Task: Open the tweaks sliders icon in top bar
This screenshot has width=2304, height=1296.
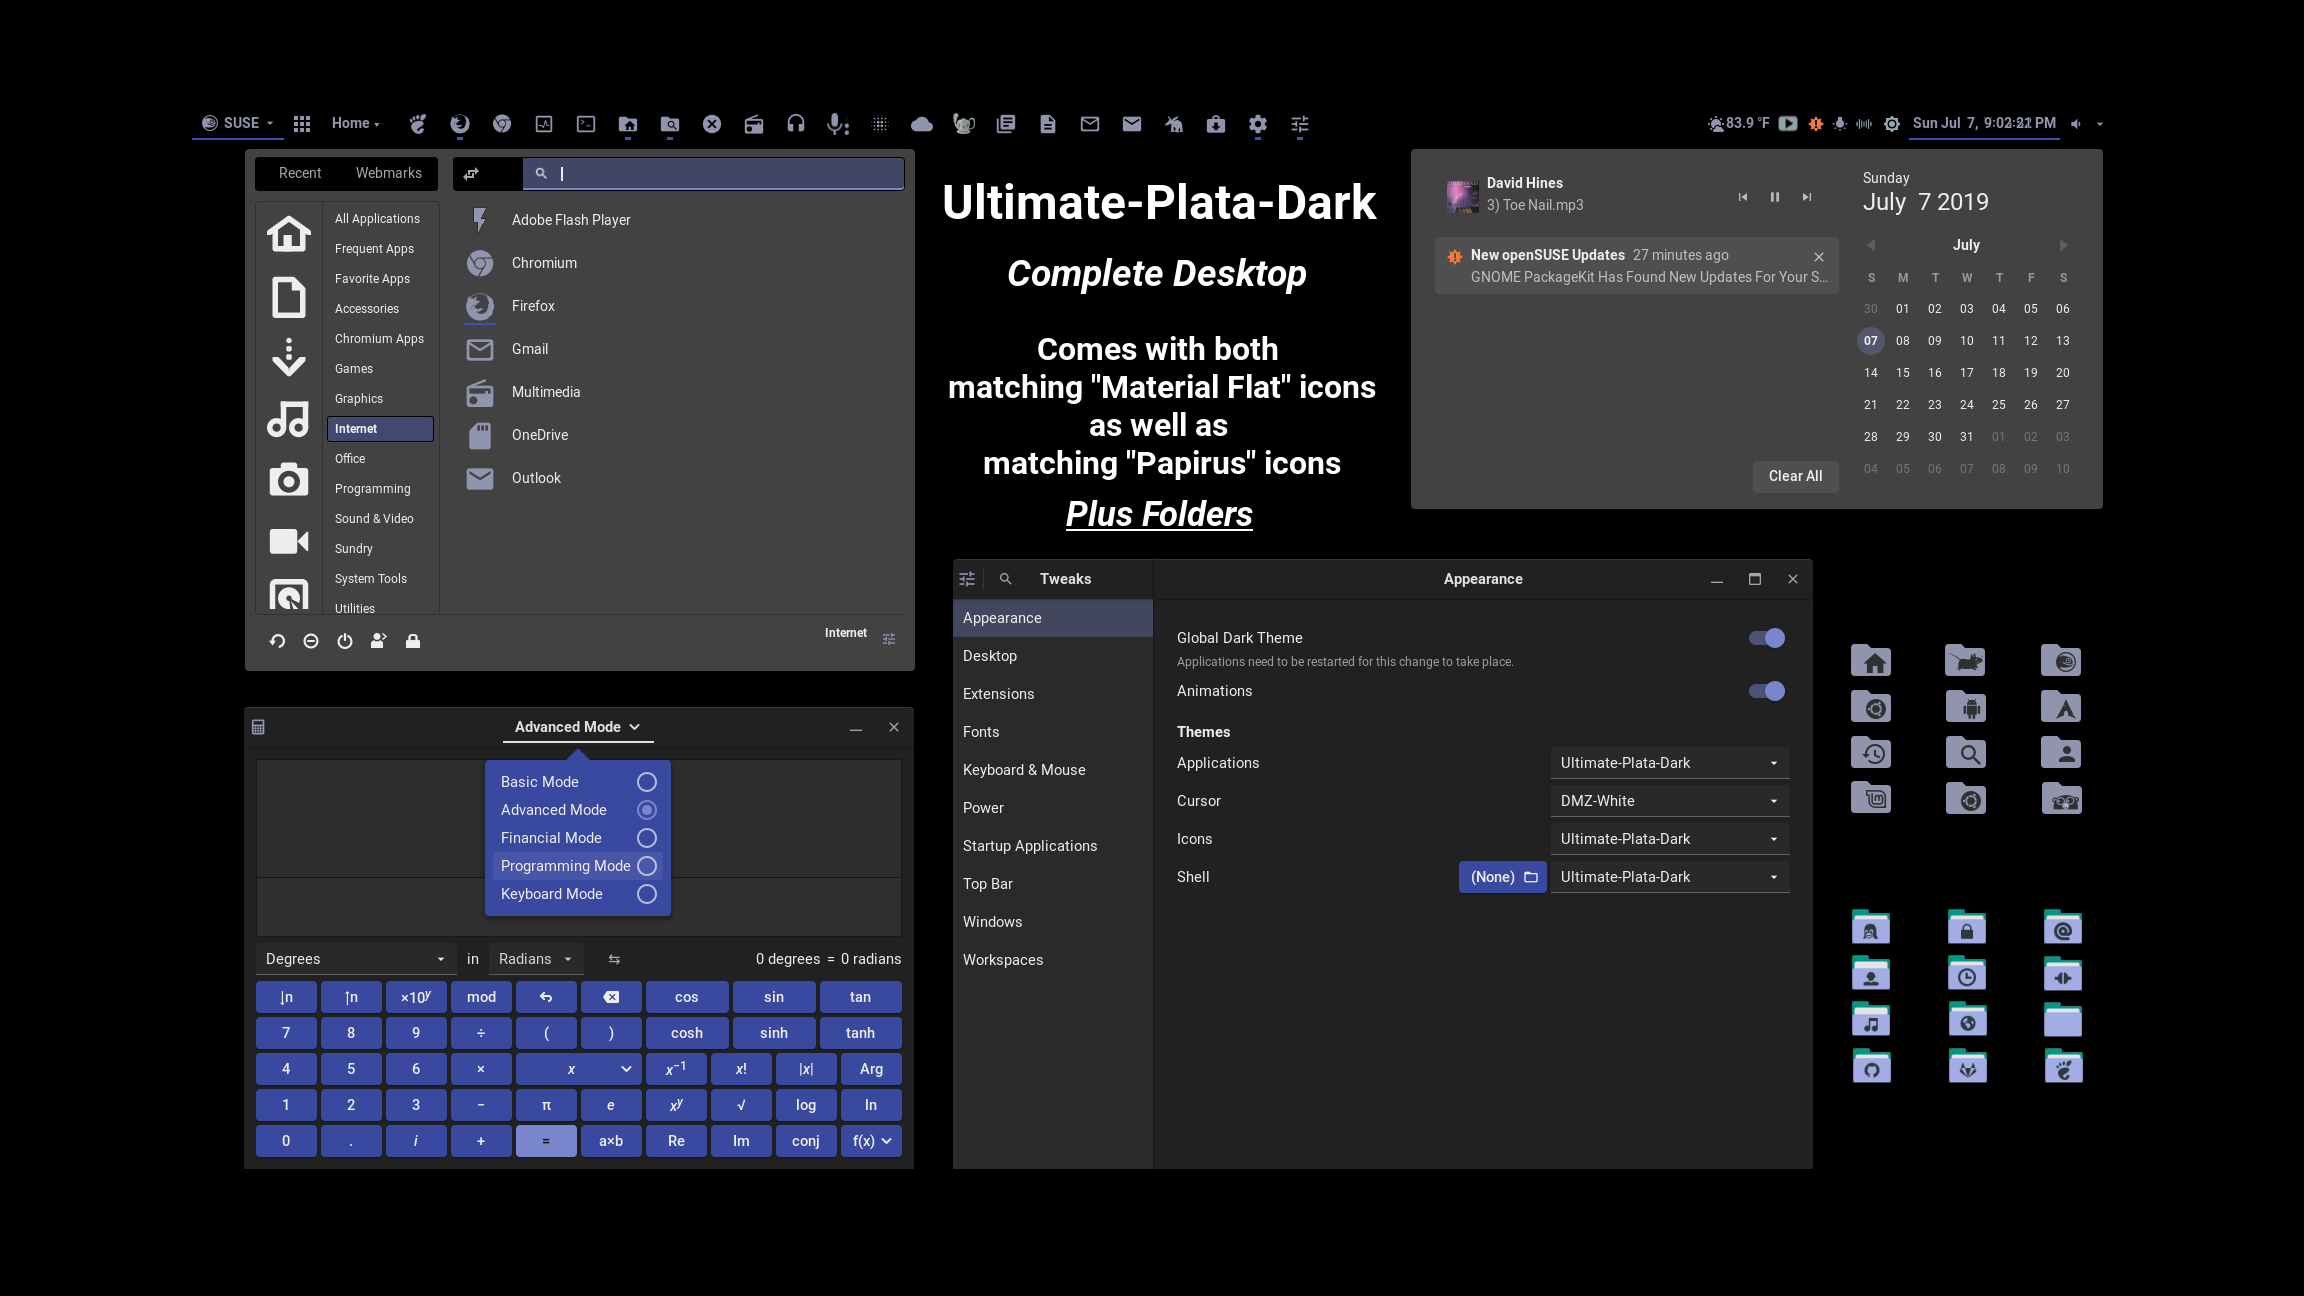Action: coord(1300,124)
